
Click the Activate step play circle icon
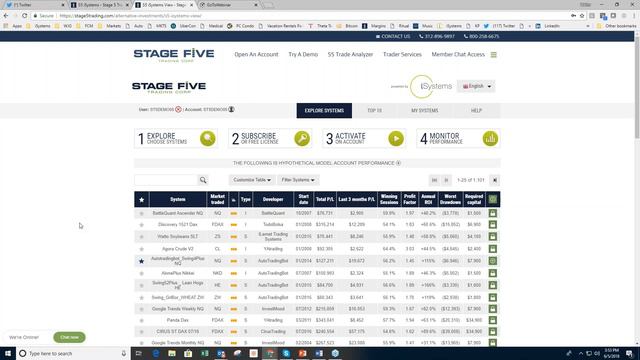tap(396, 139)
